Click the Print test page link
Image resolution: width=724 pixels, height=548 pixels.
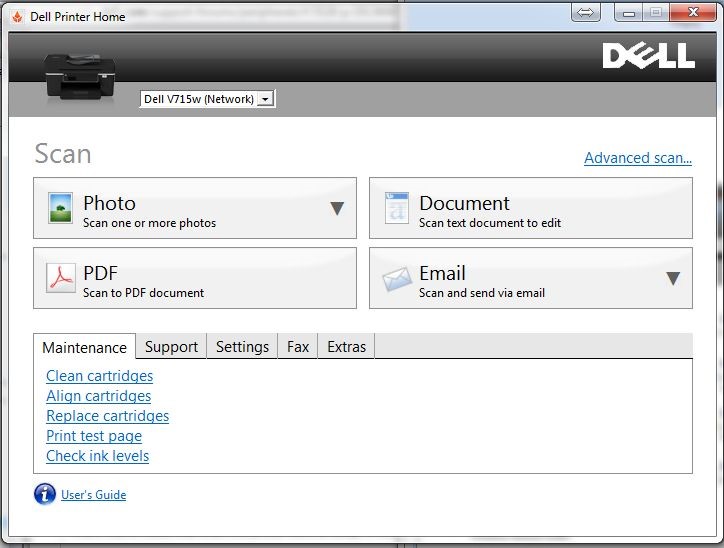pos(94,436)
